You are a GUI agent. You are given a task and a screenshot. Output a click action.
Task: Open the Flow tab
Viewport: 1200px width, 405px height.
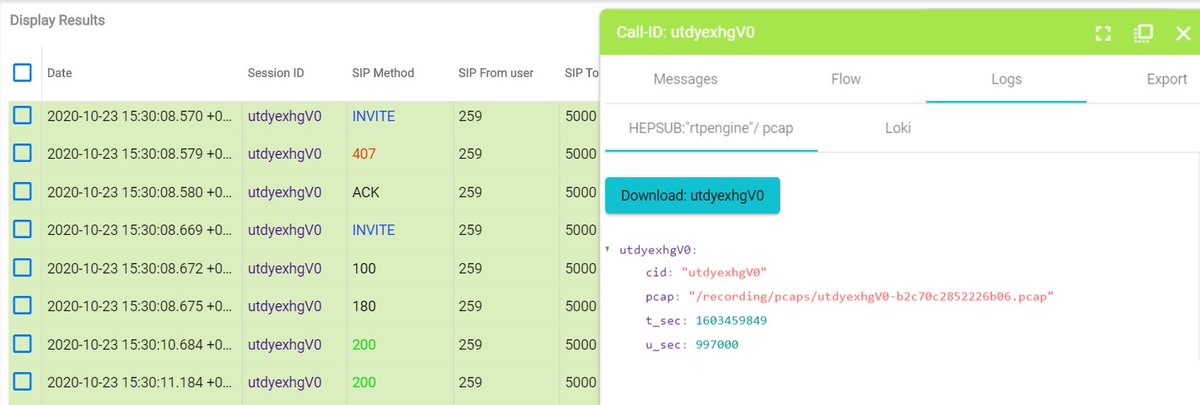pyautogui.click(x=846, y=79)
